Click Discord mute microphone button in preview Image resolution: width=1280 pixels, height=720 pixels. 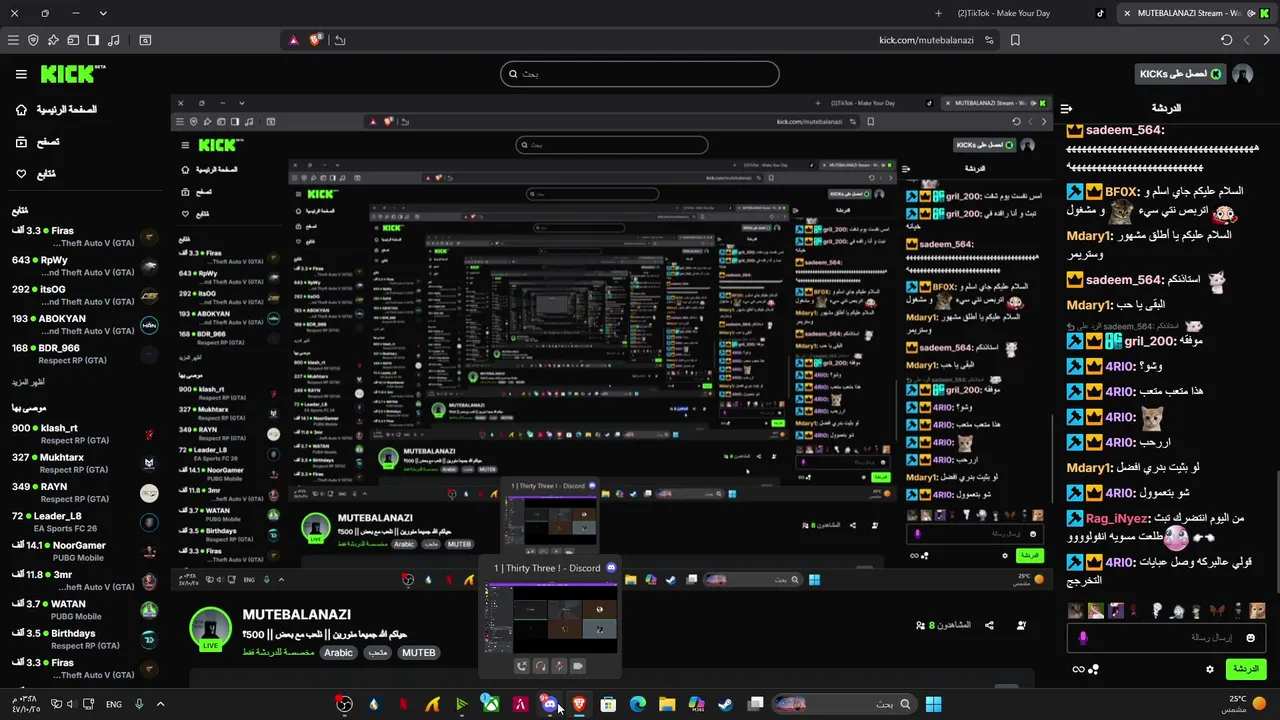click(559, 666)
